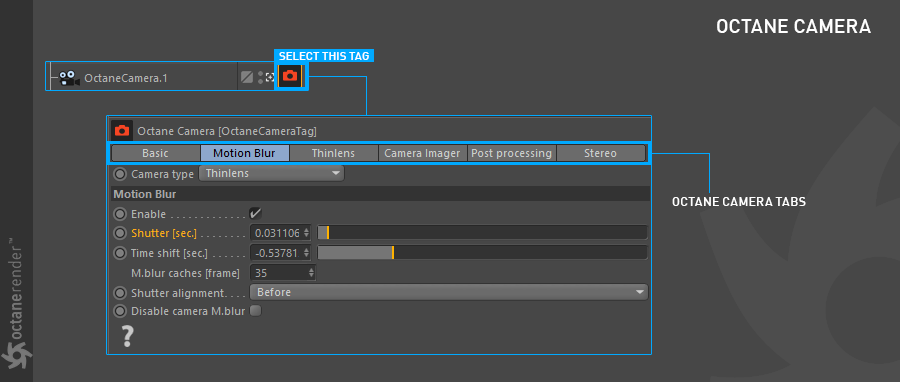Check the Disable camera M.blur checkbox

(x=255, y=311)
